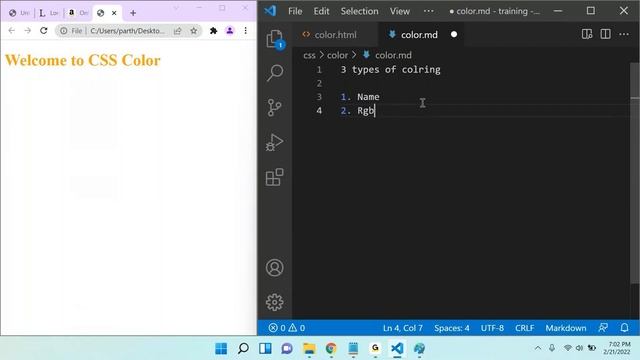Viewport: 640px width, 360px height.
Task: Open the Manage gear in VS Code
Action: click(274, 302)
